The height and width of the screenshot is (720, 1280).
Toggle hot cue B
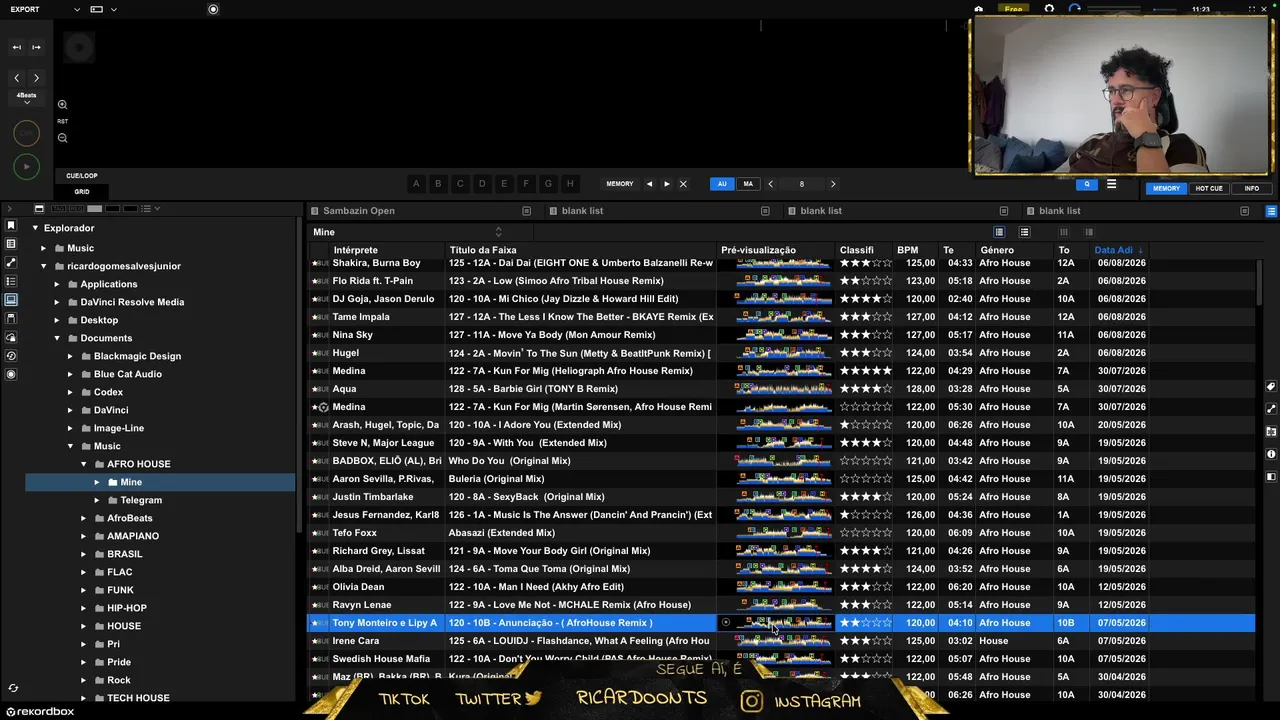click(x=438, y=184)
